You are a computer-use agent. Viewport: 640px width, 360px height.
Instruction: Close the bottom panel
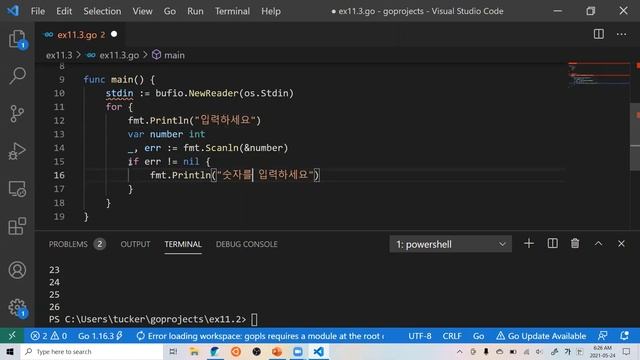tap(621, 244)
